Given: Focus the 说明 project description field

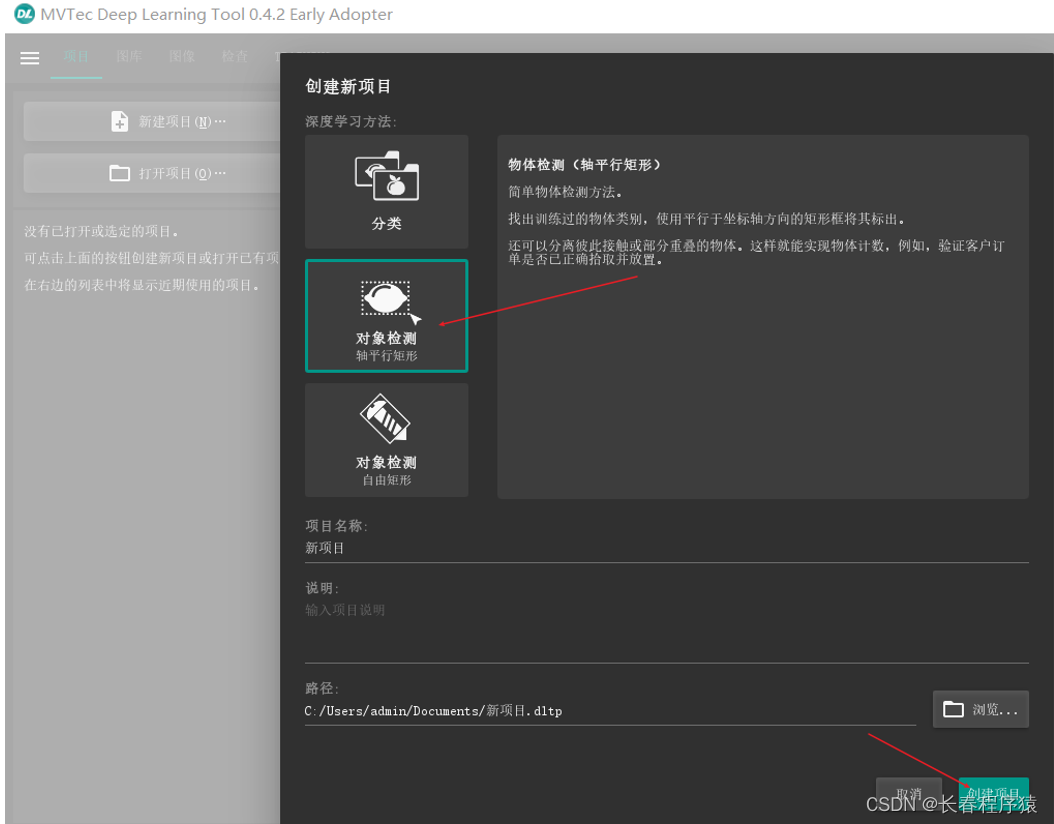Looking at the screenshot, I should click(667, 630).
